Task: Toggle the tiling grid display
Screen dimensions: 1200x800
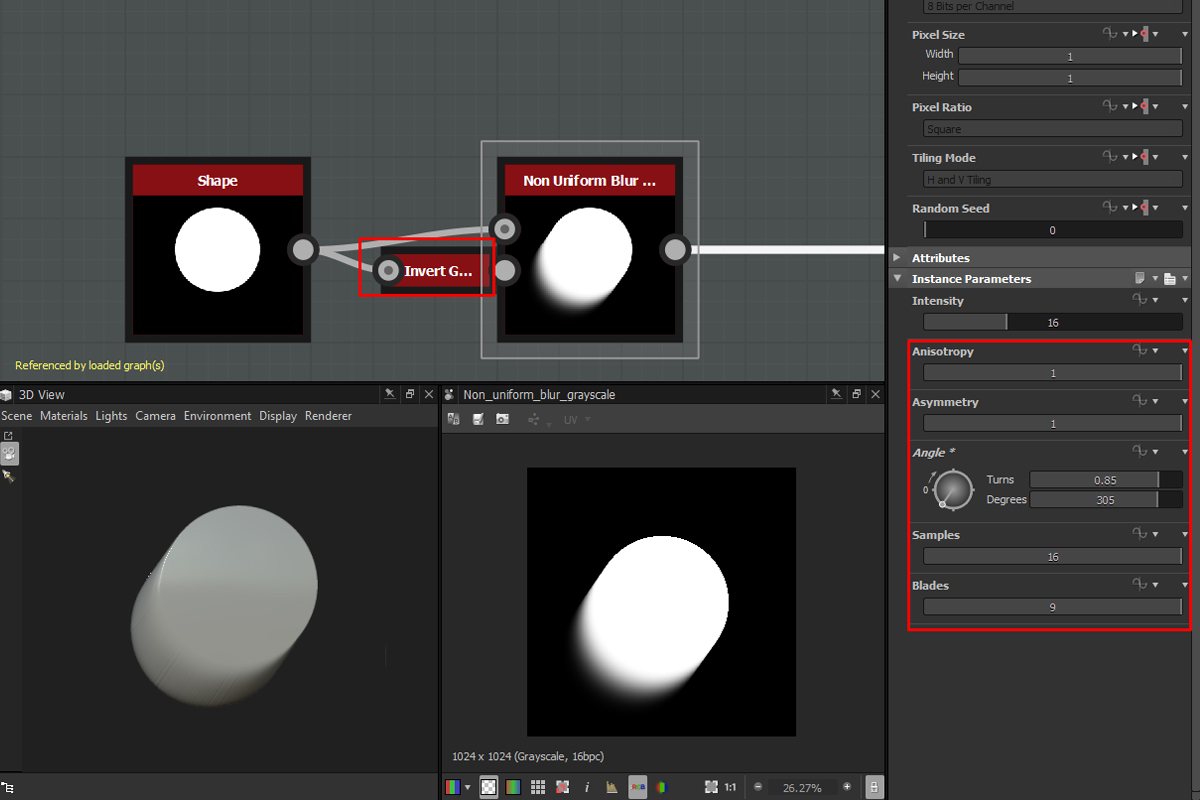Action: [538, 787]
